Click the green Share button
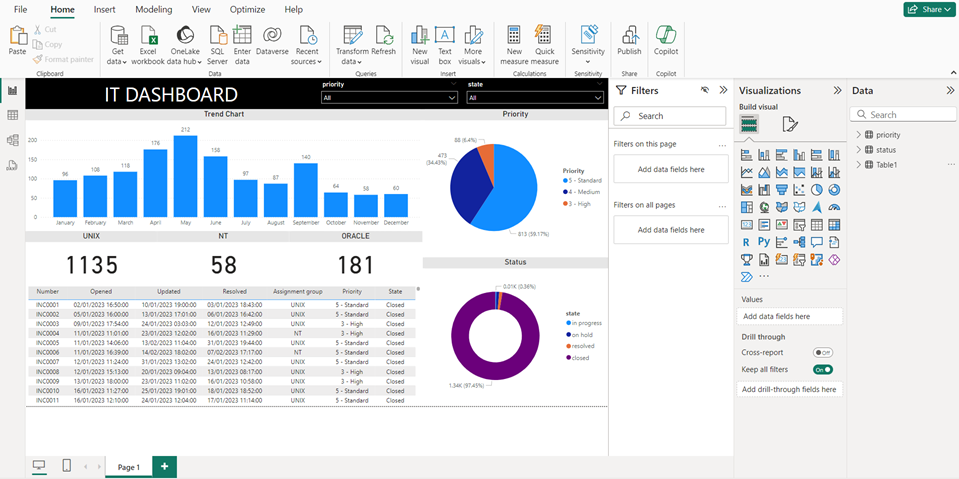959x479 pixels. click(927, 9)
